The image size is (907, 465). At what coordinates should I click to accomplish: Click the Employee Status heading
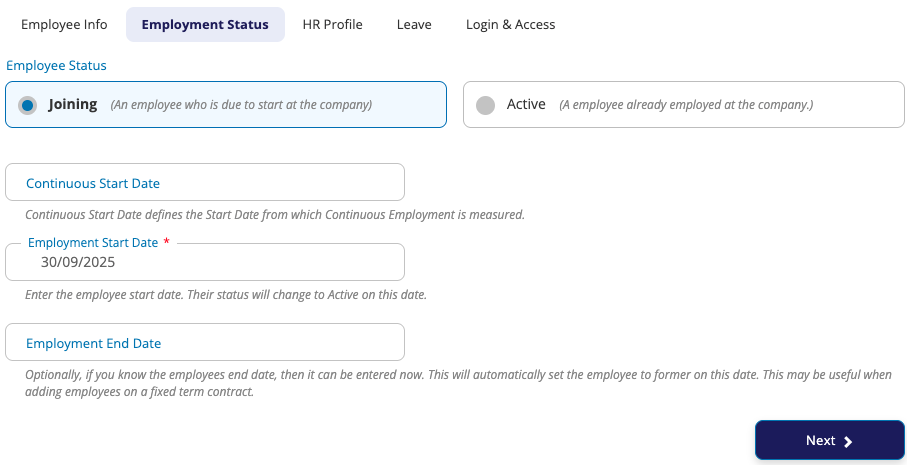tap(56, 65)
